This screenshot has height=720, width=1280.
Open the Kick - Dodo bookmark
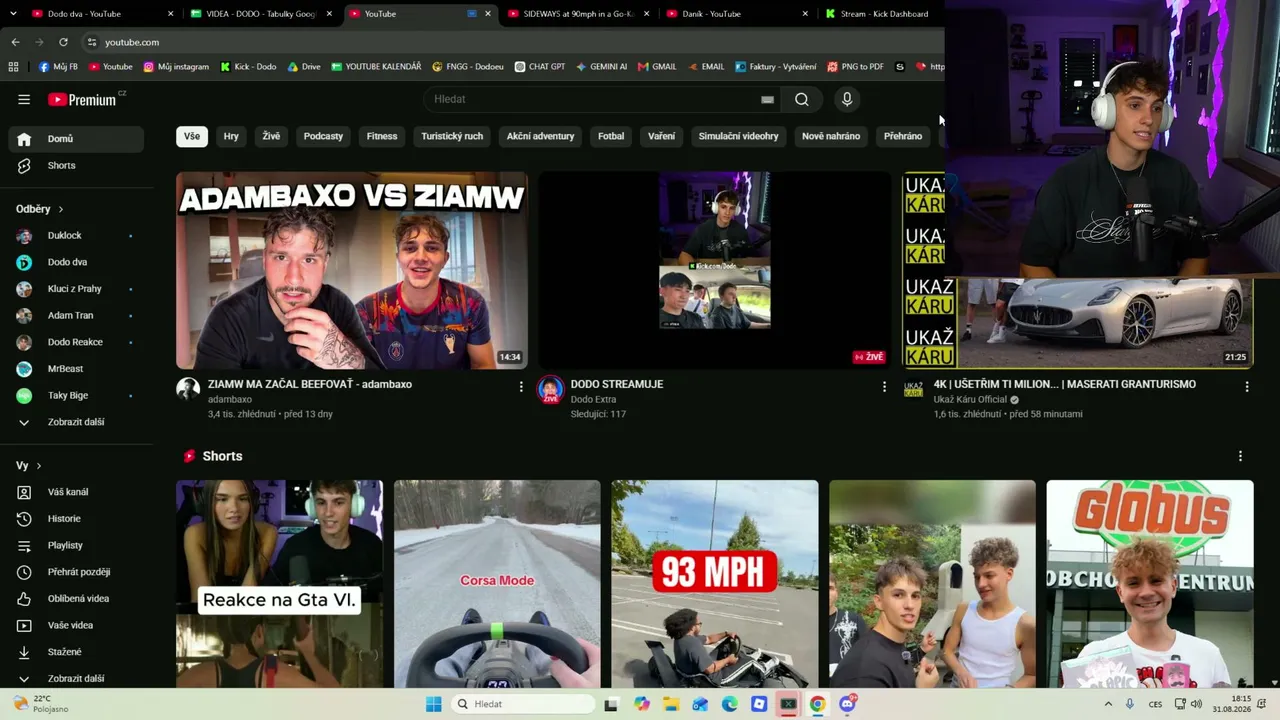pos(248,67)
